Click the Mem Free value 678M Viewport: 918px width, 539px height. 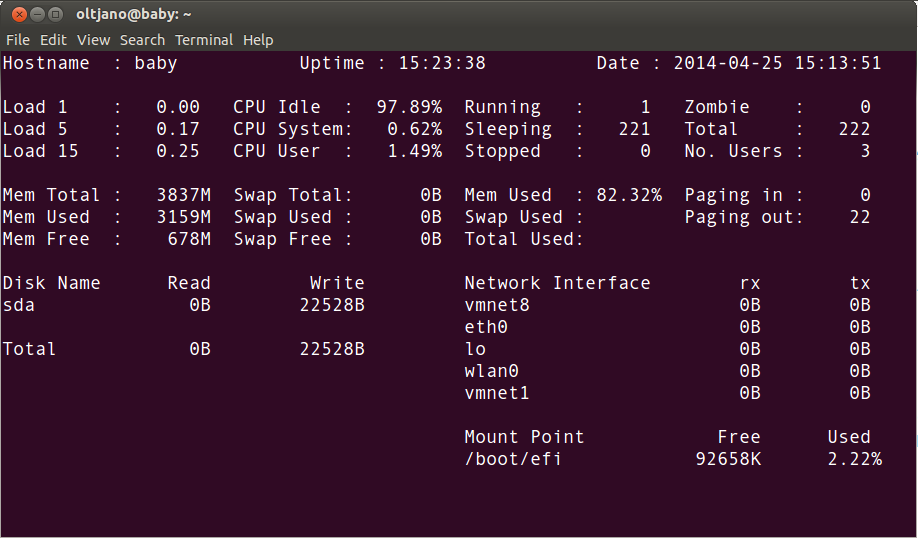tap(189, 239)
